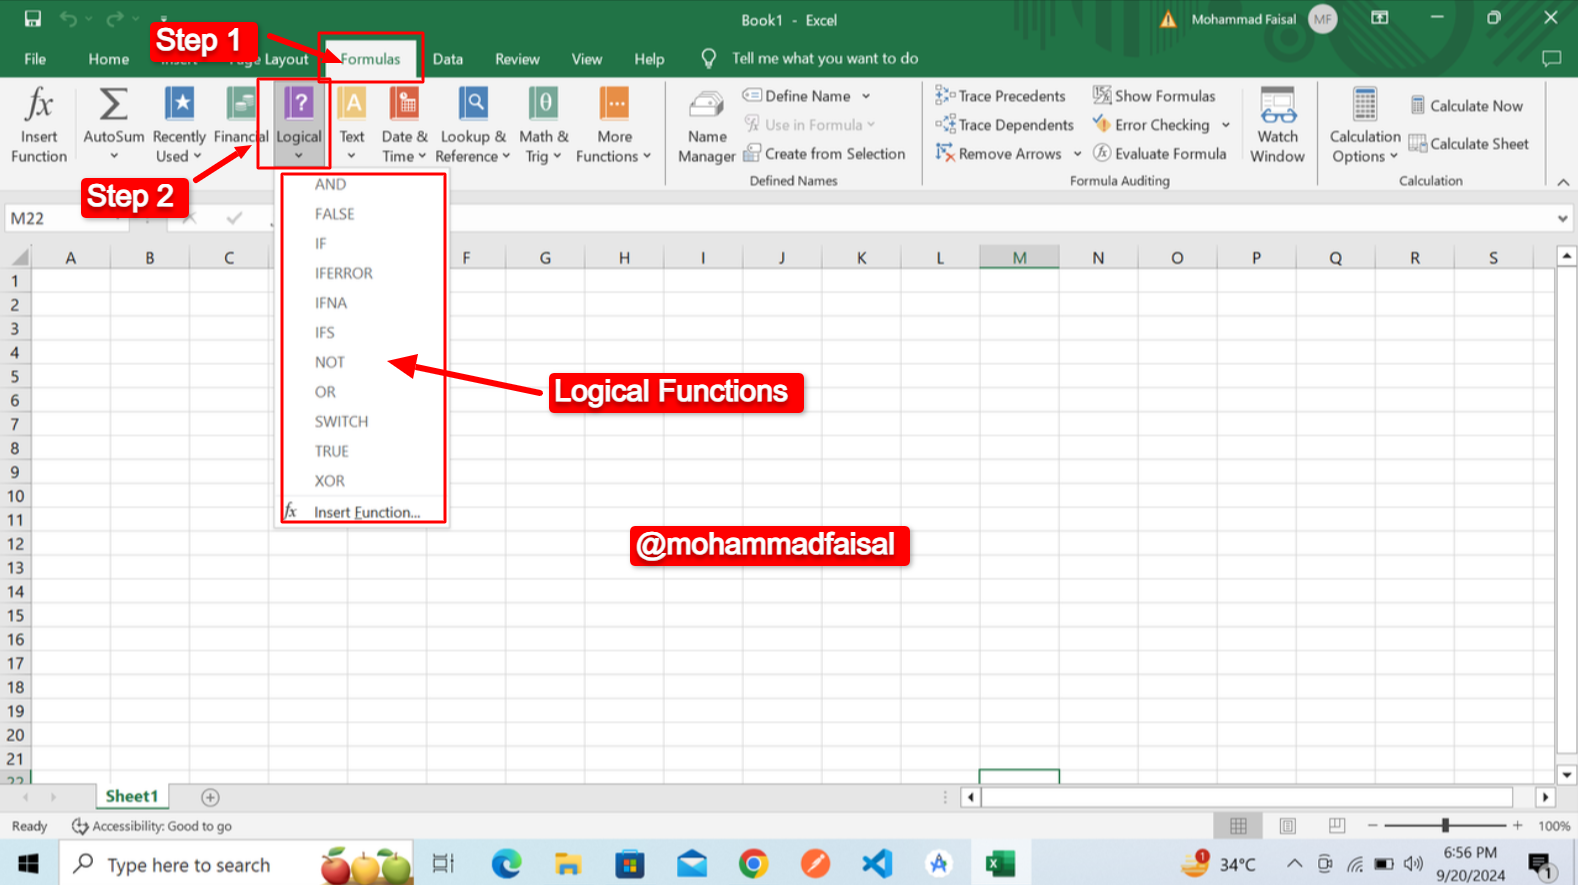Expand the formula bar with its chevron
The height and width of the screenshot is (885, 1578).
pos(1563,218)
